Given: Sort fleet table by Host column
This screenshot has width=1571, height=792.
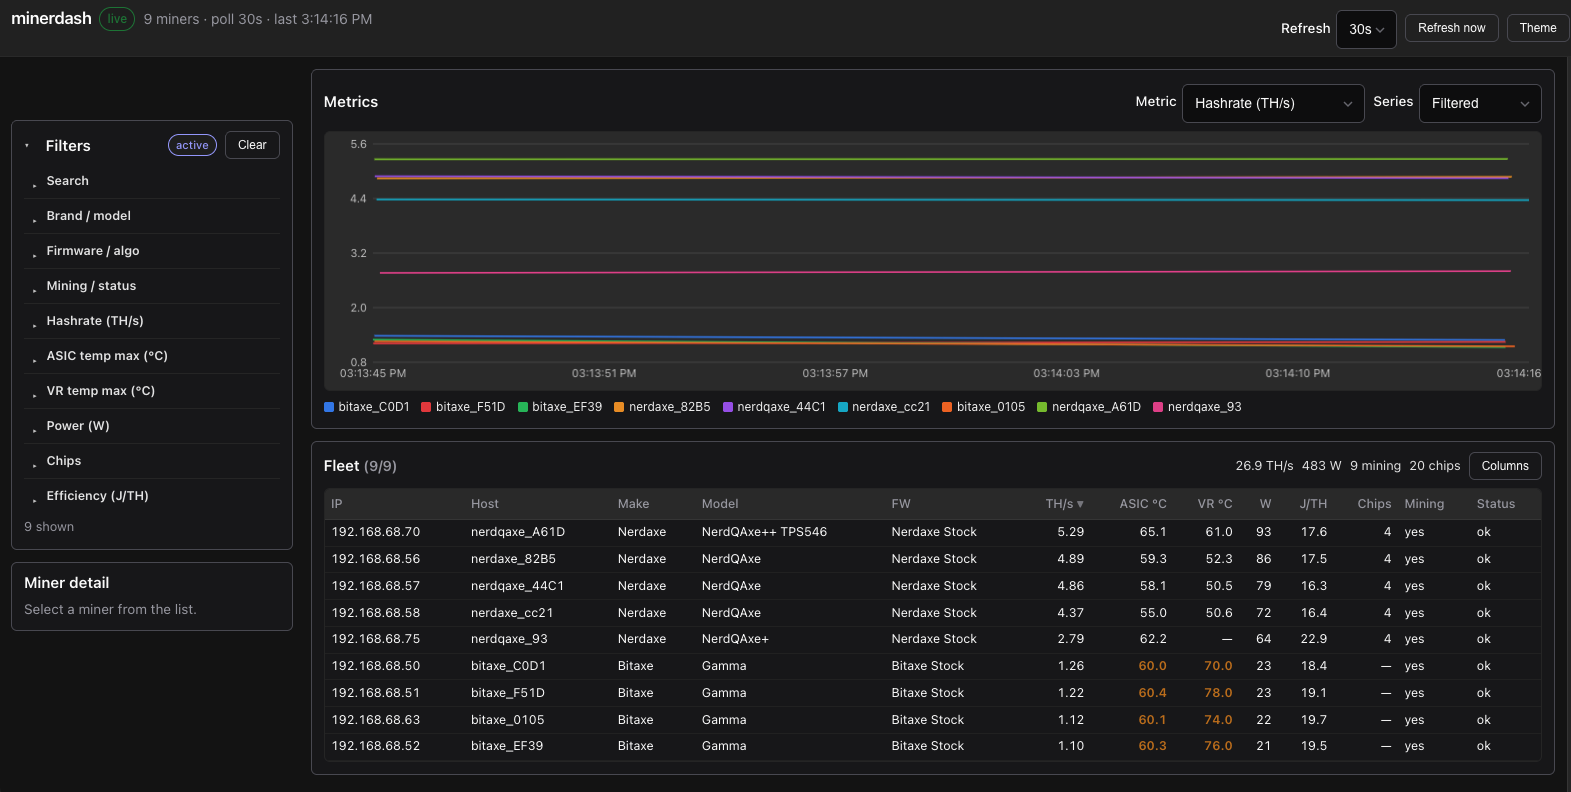Looking at the screenshot, I should 485,504.
